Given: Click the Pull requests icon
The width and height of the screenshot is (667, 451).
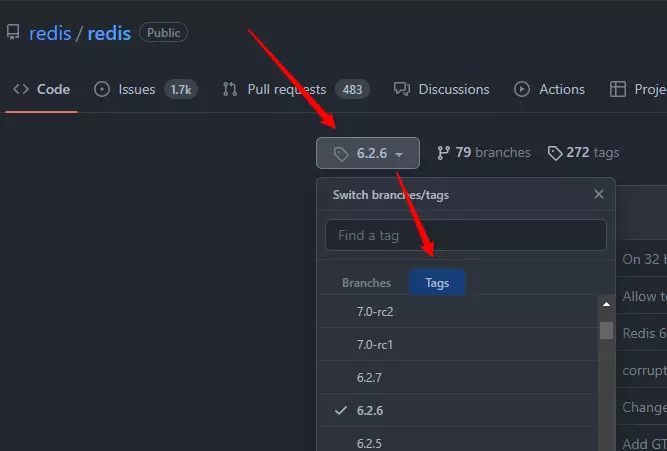Looking at the screenshot, I should pos(230,89).
